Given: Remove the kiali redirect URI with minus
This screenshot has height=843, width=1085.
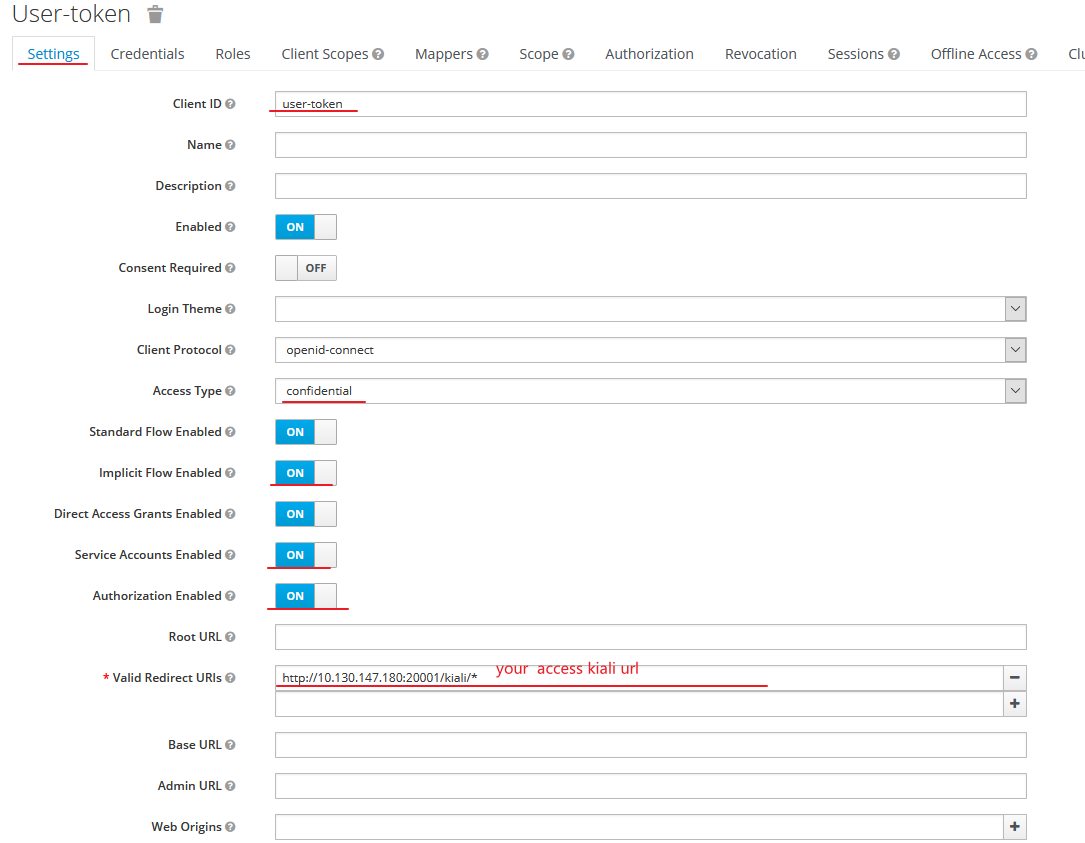Looking at the screenshot, I should click(1014, 678).
